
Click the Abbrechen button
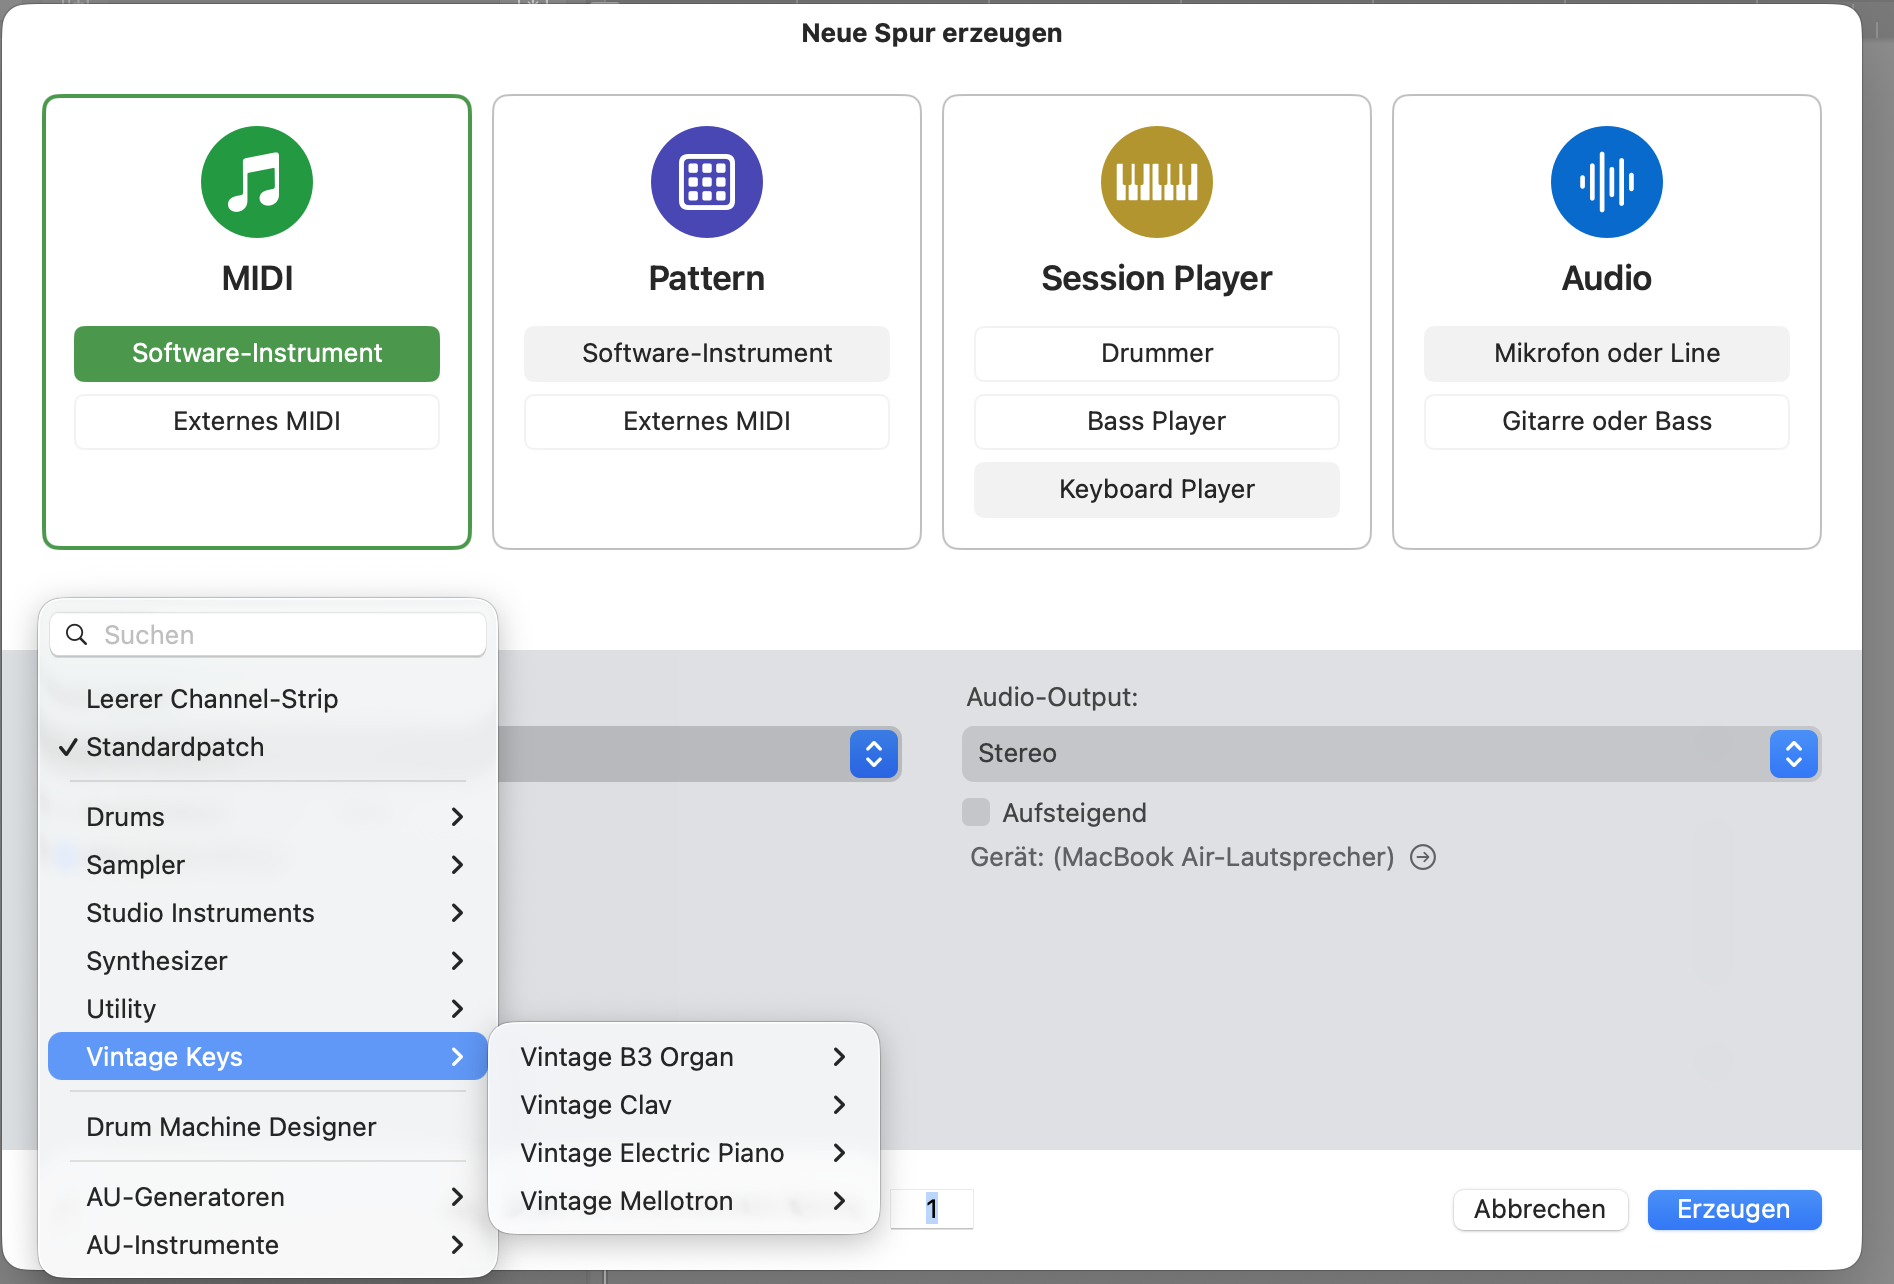click(1539, 1209)
